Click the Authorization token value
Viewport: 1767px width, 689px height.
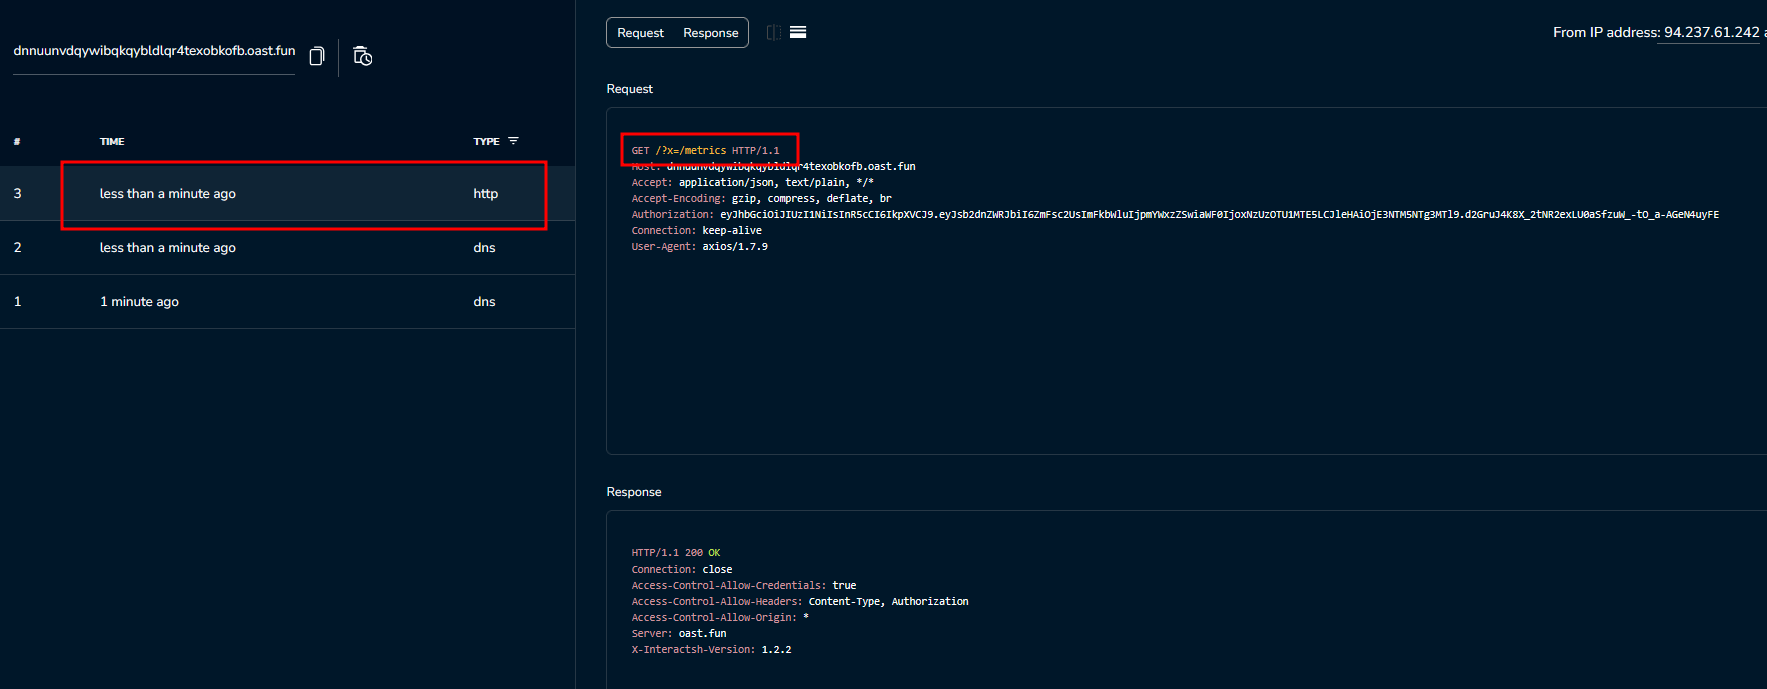pos(1219,214)
